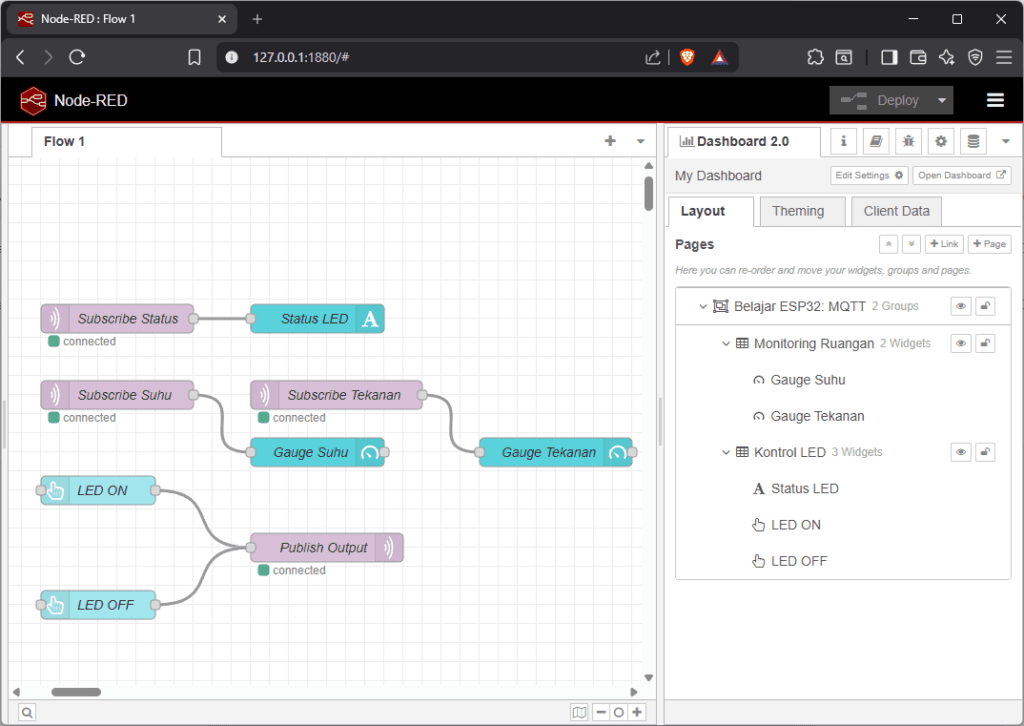Reset canvas zoom level
1024x726 pixels.
point(618,712)
